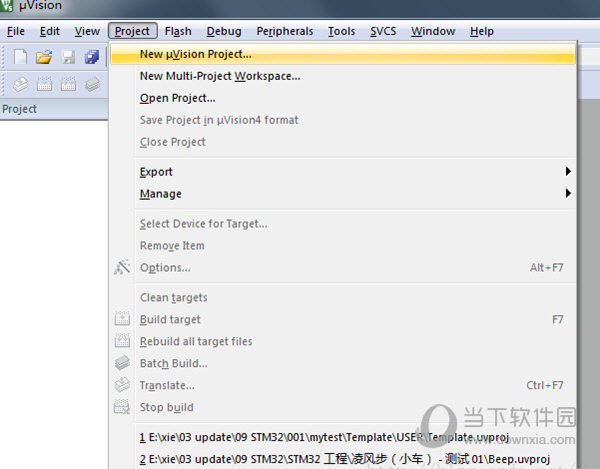Click the Build toolbar icon

[x=44, y=84]
